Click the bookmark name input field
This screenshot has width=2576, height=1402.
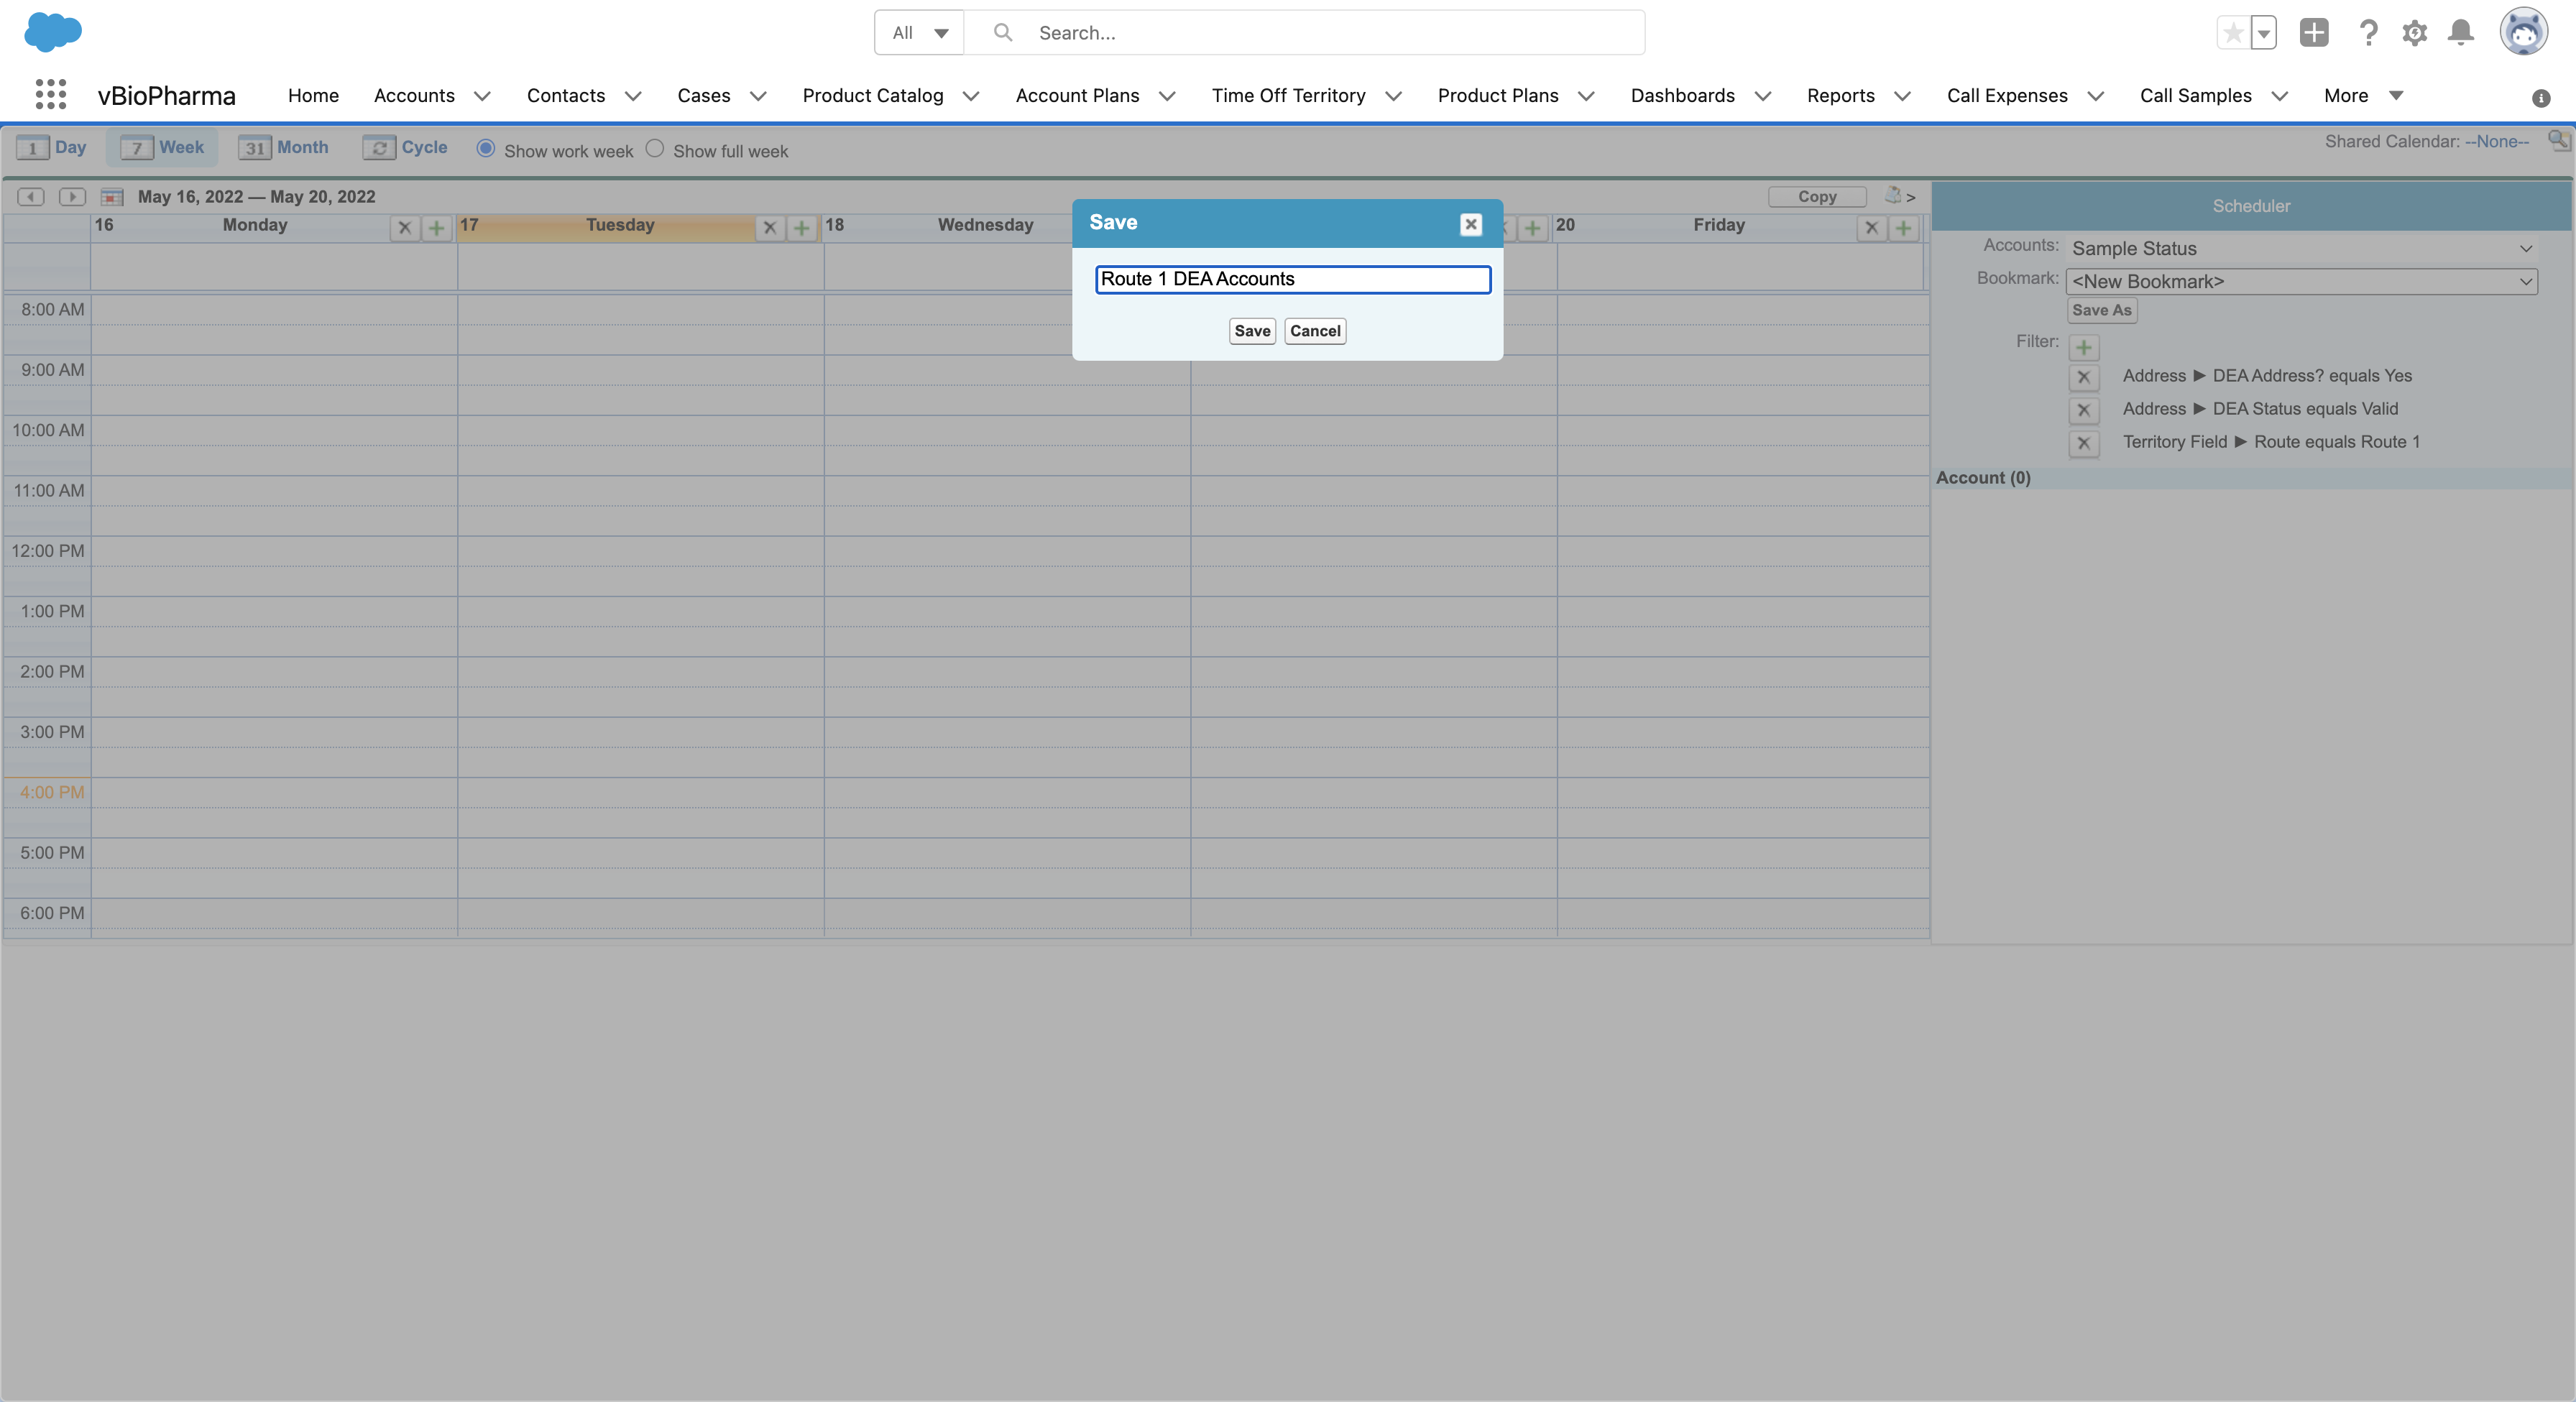[x=1292, y=279]
